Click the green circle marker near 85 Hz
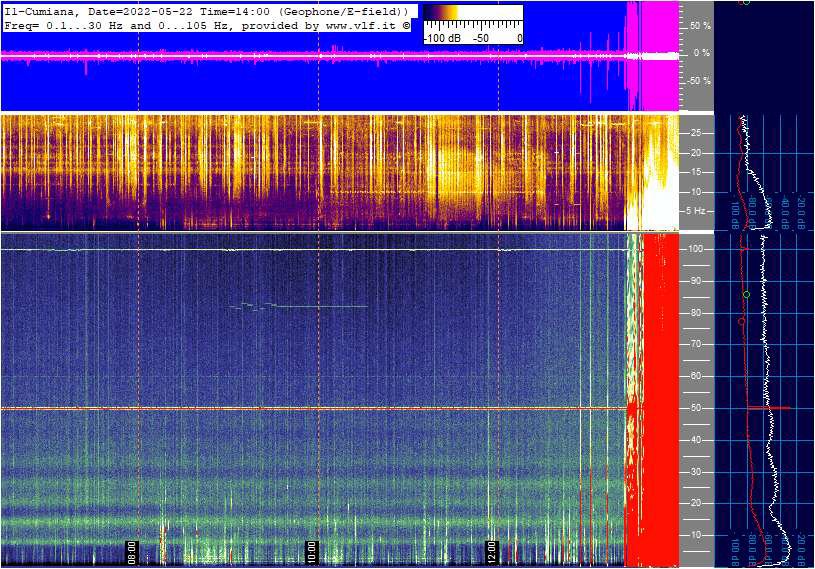This screenshot has width=815, height=569. [x=746, y=294]
